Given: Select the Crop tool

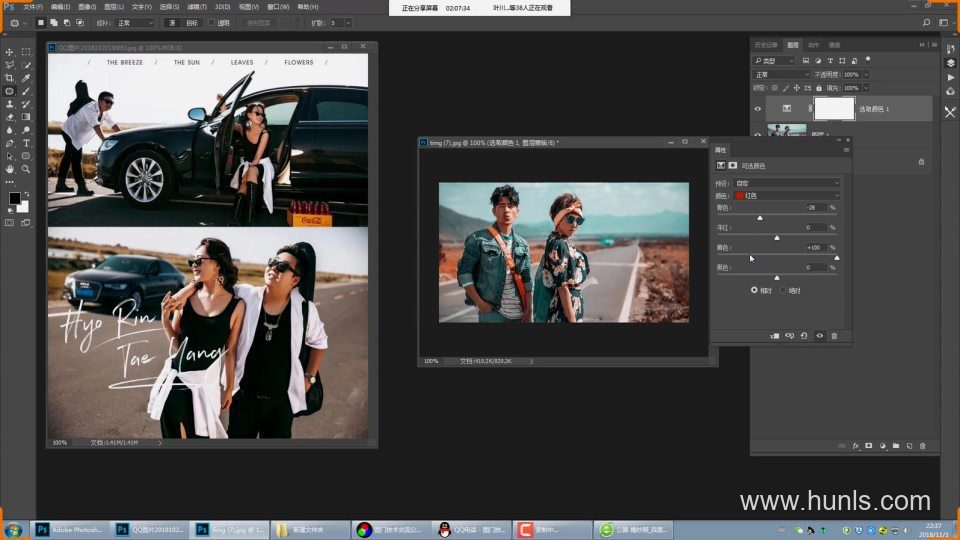Looking at the screenshot, I should tap(9, 78).
